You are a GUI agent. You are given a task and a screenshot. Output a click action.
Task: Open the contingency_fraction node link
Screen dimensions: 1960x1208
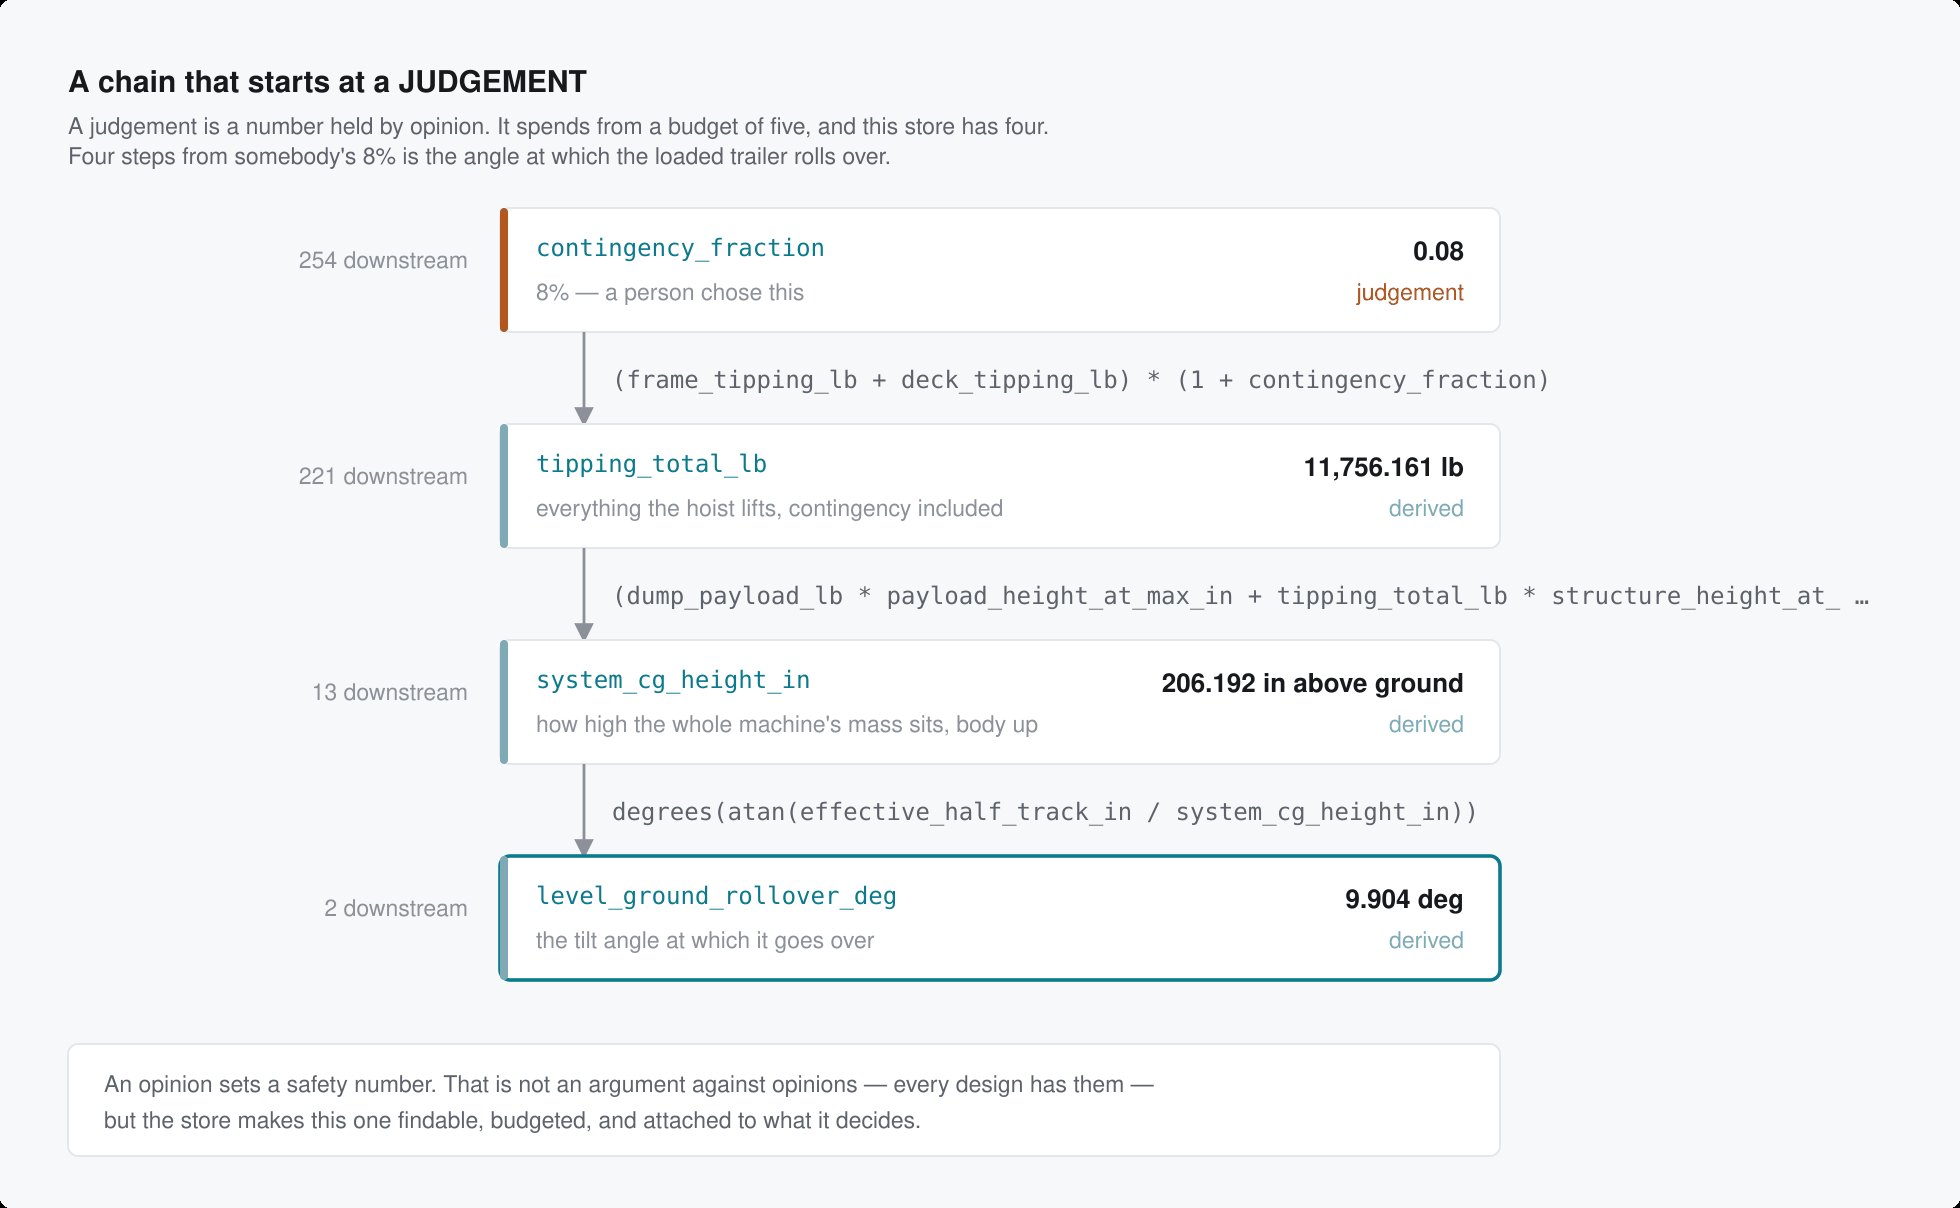(x=680, y=248)
